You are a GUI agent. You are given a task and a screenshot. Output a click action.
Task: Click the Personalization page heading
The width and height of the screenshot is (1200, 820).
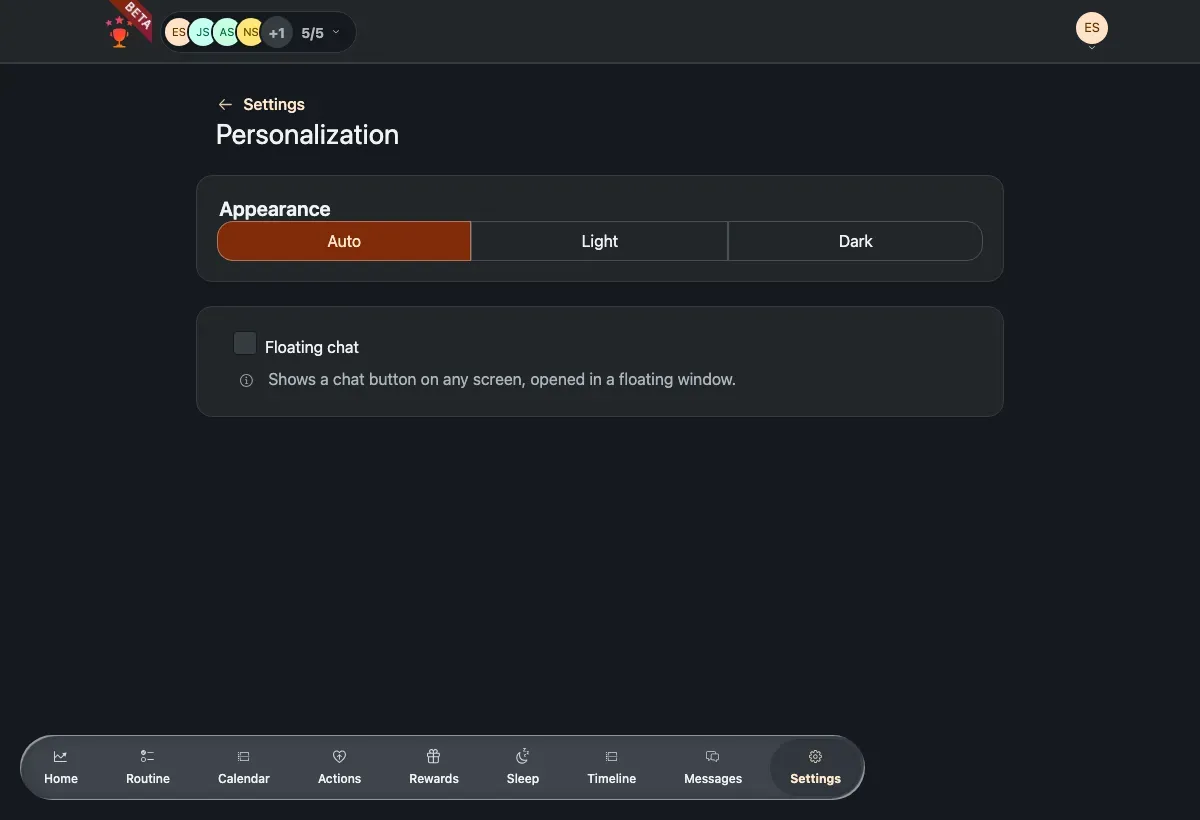point(308,135)
